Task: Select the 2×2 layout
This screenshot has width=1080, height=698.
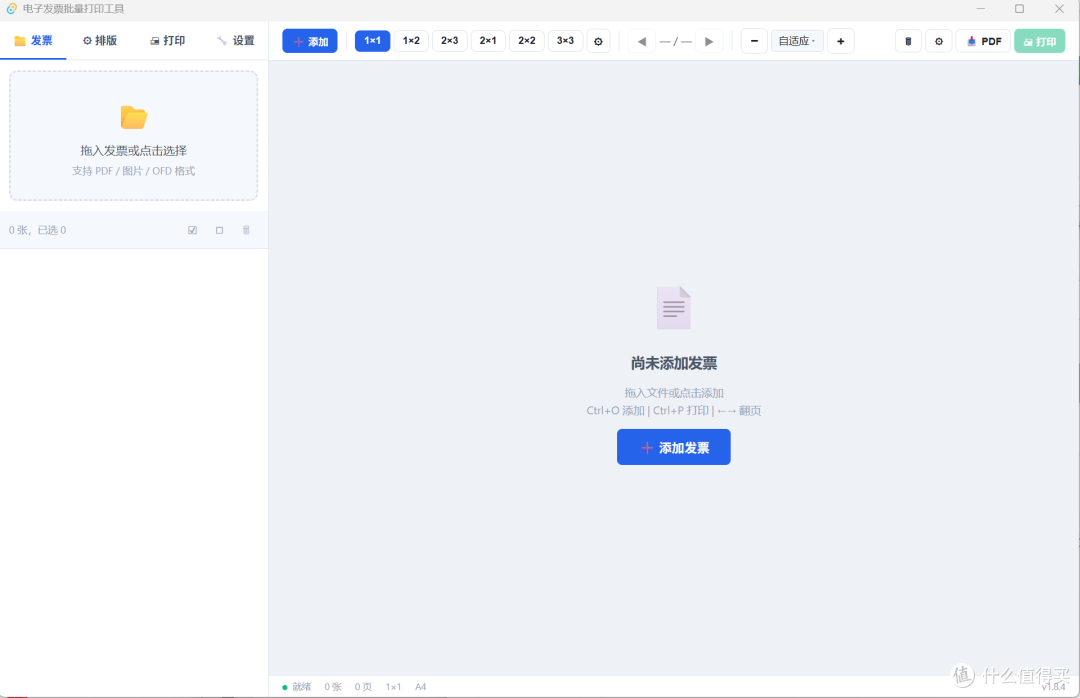Action: [527, 41]
